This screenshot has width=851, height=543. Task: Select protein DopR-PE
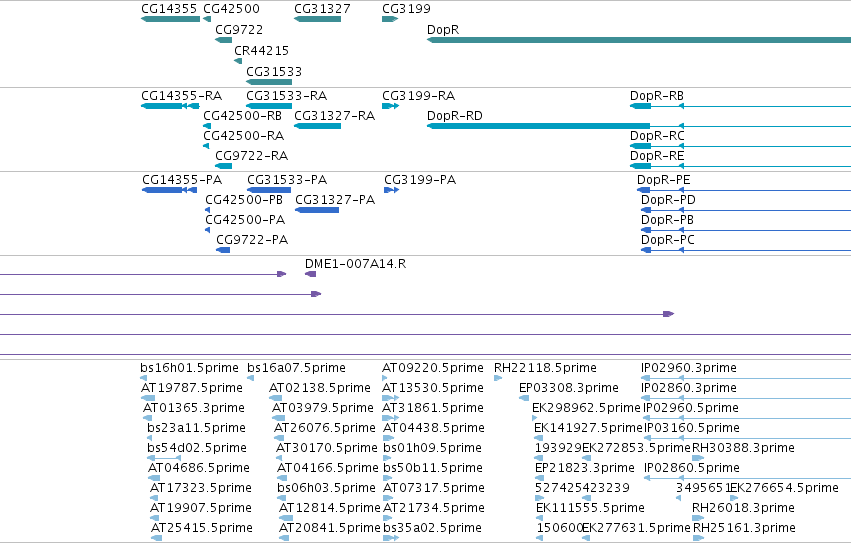744,190
